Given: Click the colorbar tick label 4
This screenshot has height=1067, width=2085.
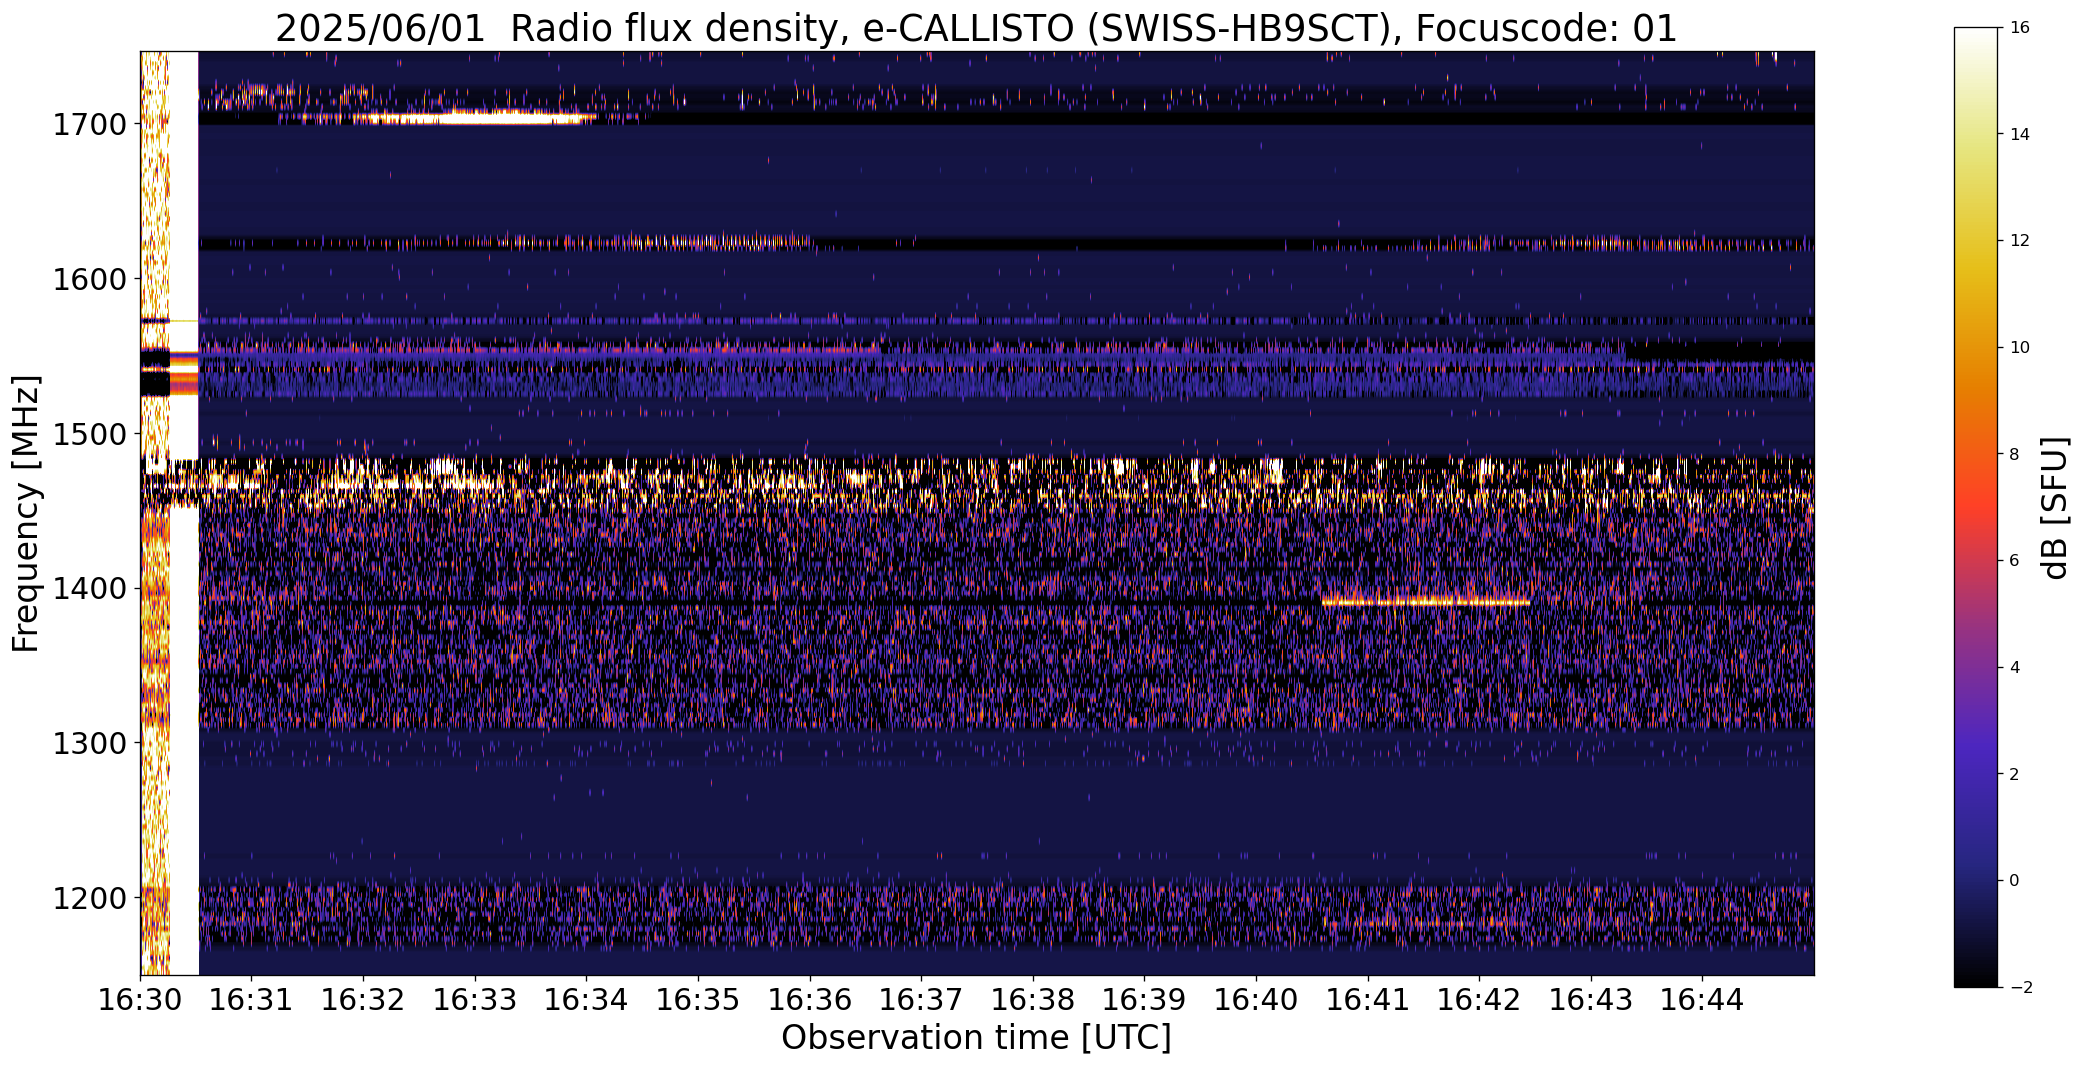Looking at the screenshot, I should [x=2014, y=667].
